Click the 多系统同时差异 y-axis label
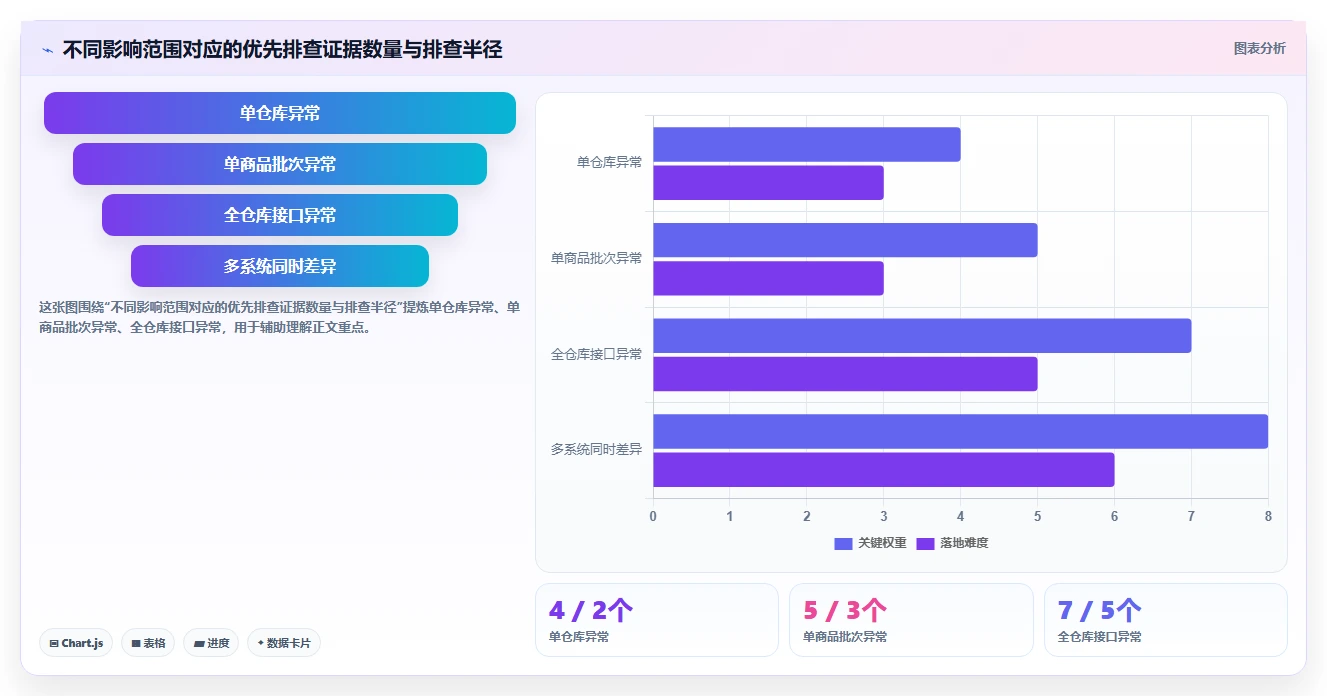The height and width of the screenshot is (696, 1327). pyautogui.click(x=596, y=450)
